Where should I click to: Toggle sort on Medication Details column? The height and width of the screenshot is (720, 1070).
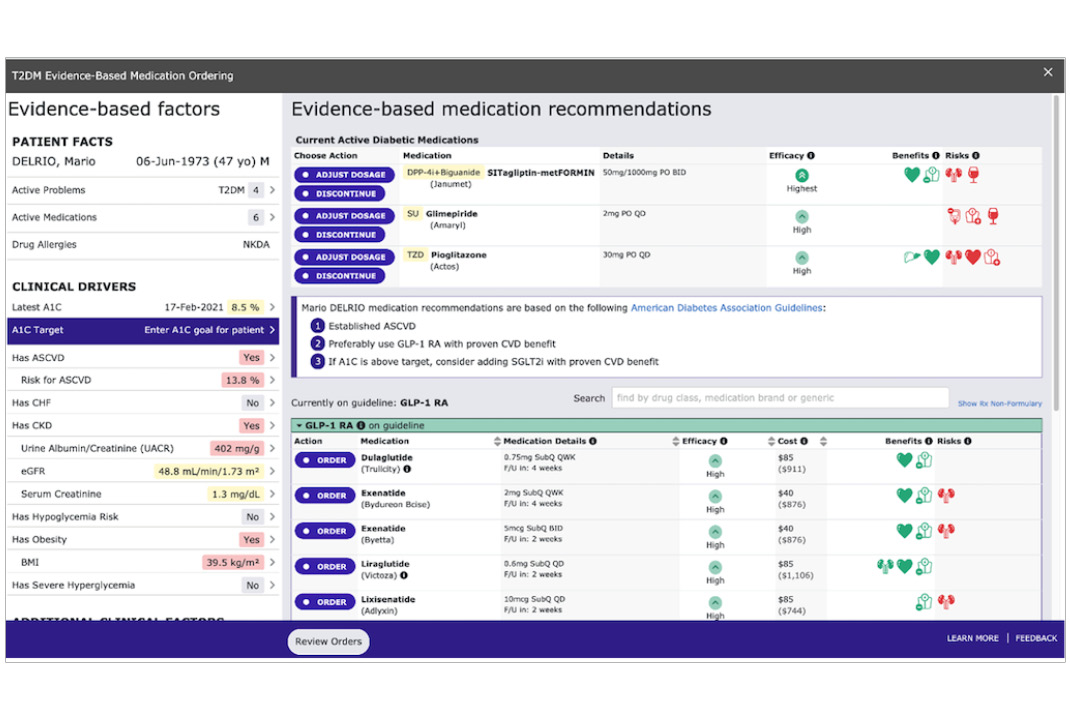[x=498, y=441]
